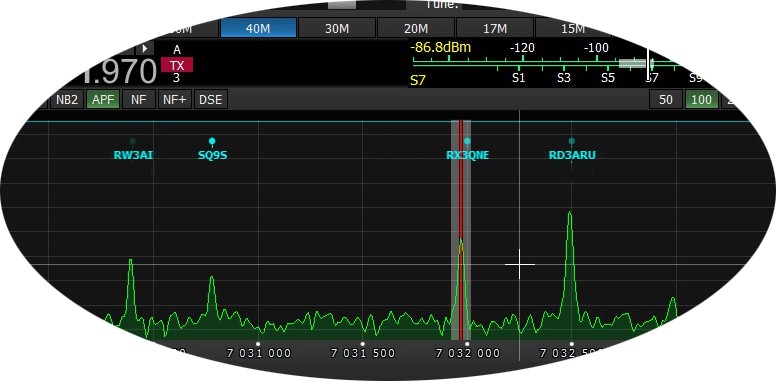Click the 7 031 500 frequency label
The height and width of the screenshot is (381, 776).
coord(363,353)
